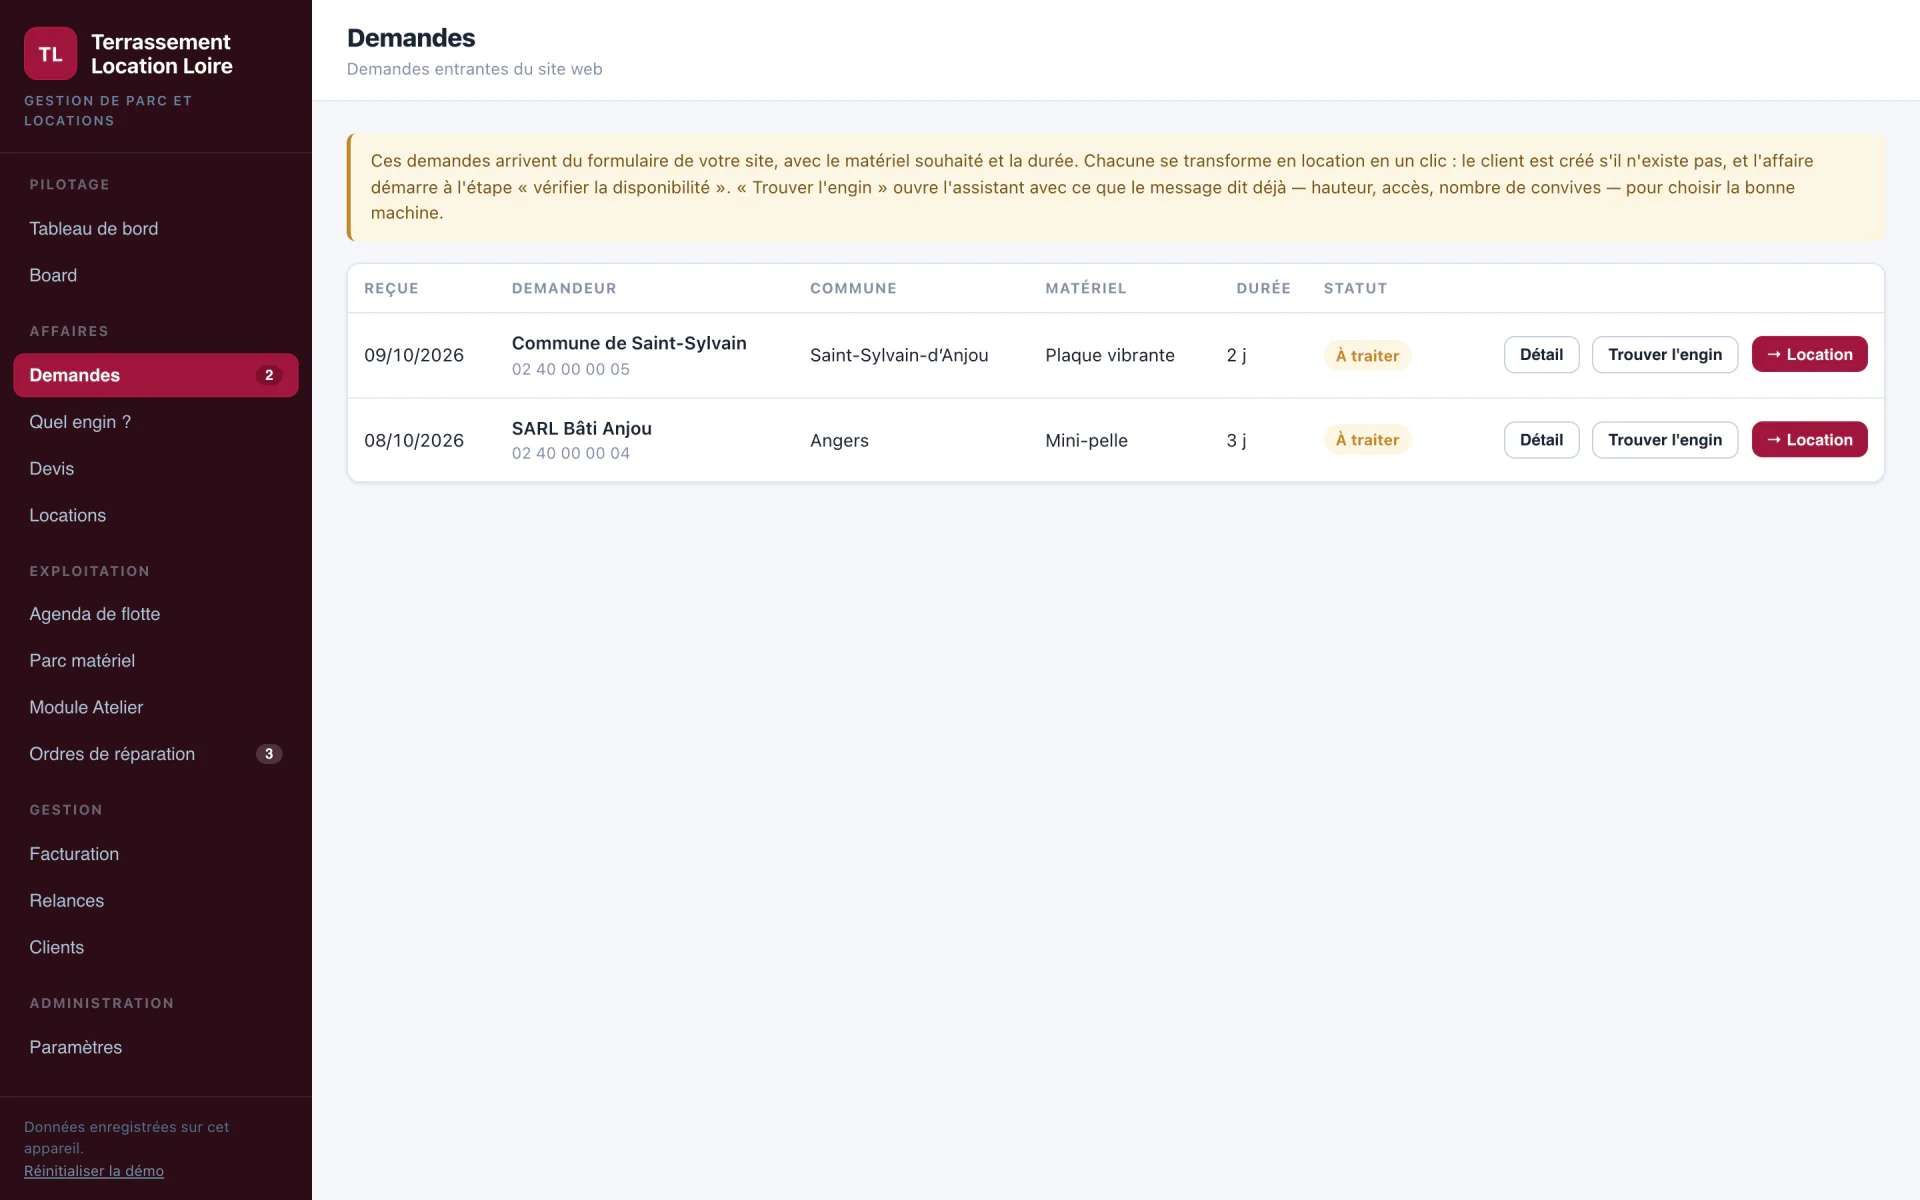Open the Clients page
The height and width of the screenshot is (1200, 1920).
click(156, 948)
